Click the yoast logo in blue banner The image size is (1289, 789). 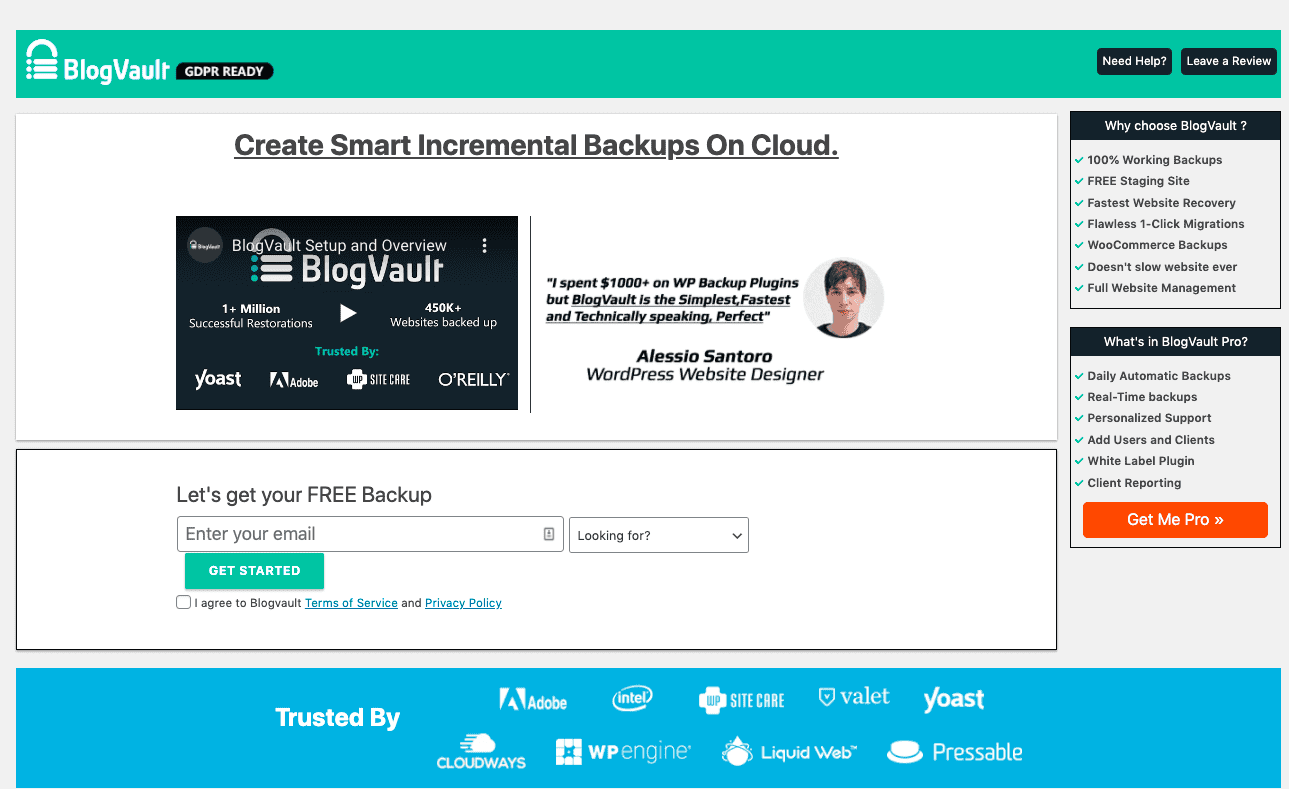(x=953, y=699)
